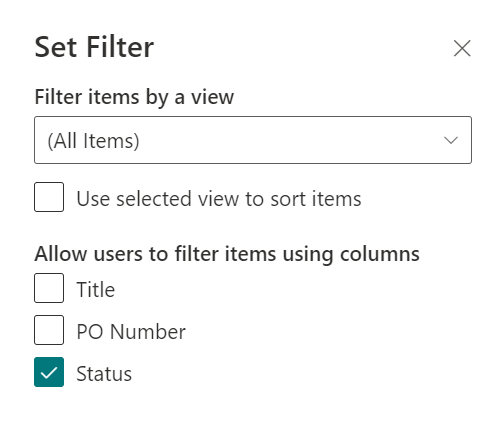The width and height of the screenshot is (504, 421).
Task: Close the Set Filter panel with X icon
Action: [x=462, y=48]
